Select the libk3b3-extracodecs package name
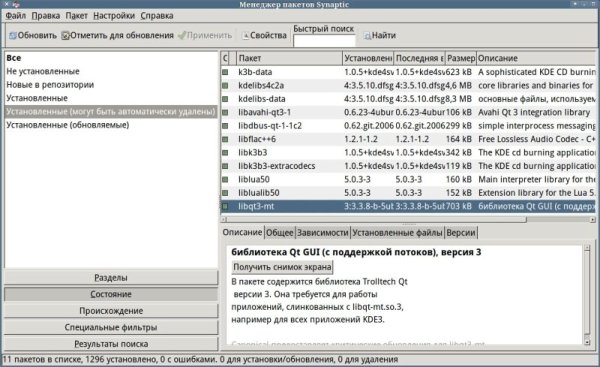 coord(277,166)
